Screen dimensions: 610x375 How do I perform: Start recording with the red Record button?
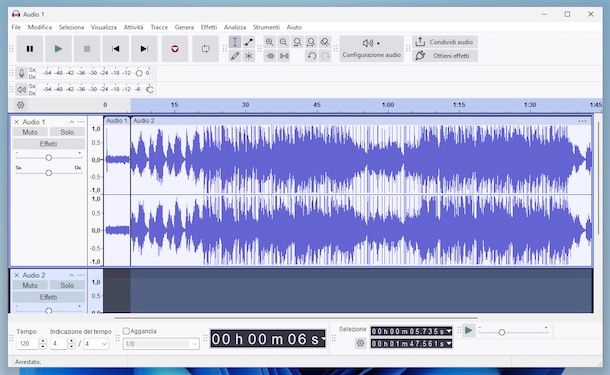pyautogui.click(x=175, y=49)
